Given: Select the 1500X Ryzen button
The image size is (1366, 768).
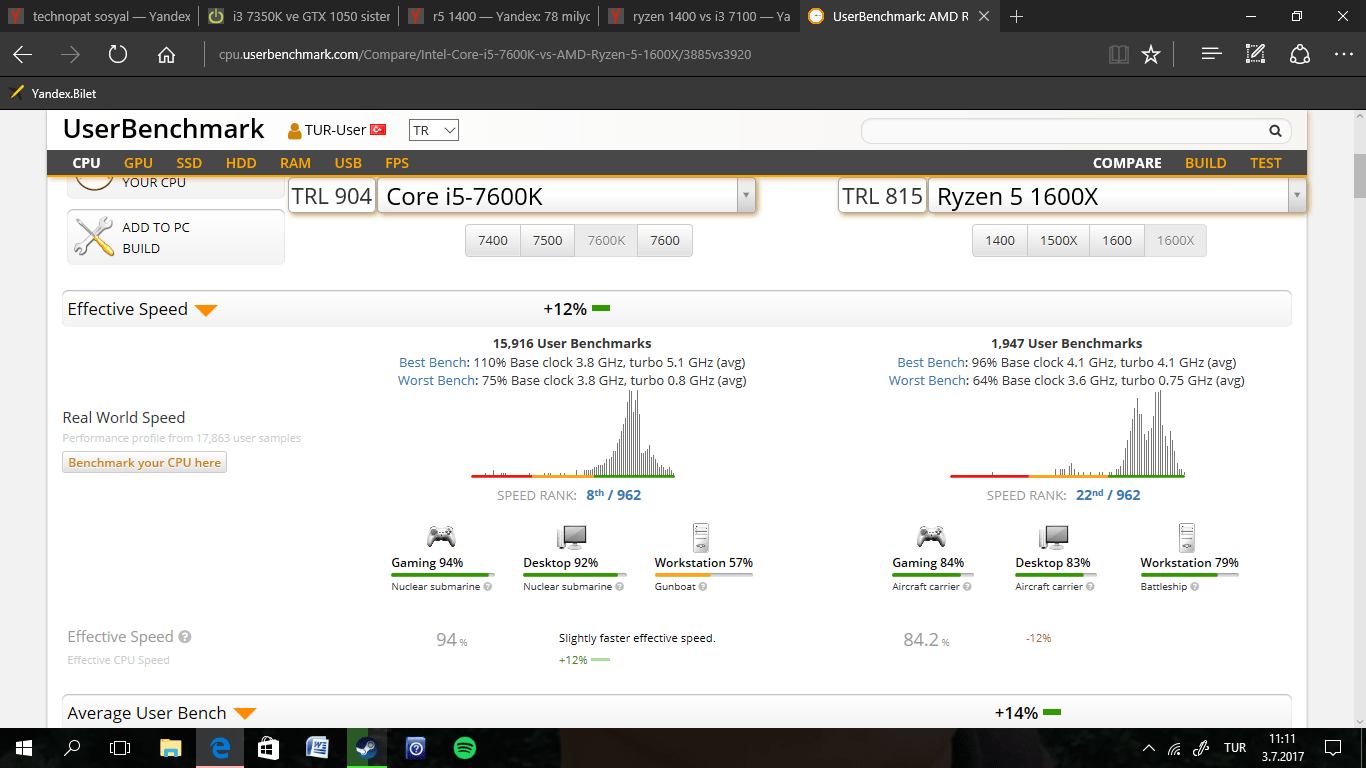Looking at the screenshot, I should click(1058, 240).
